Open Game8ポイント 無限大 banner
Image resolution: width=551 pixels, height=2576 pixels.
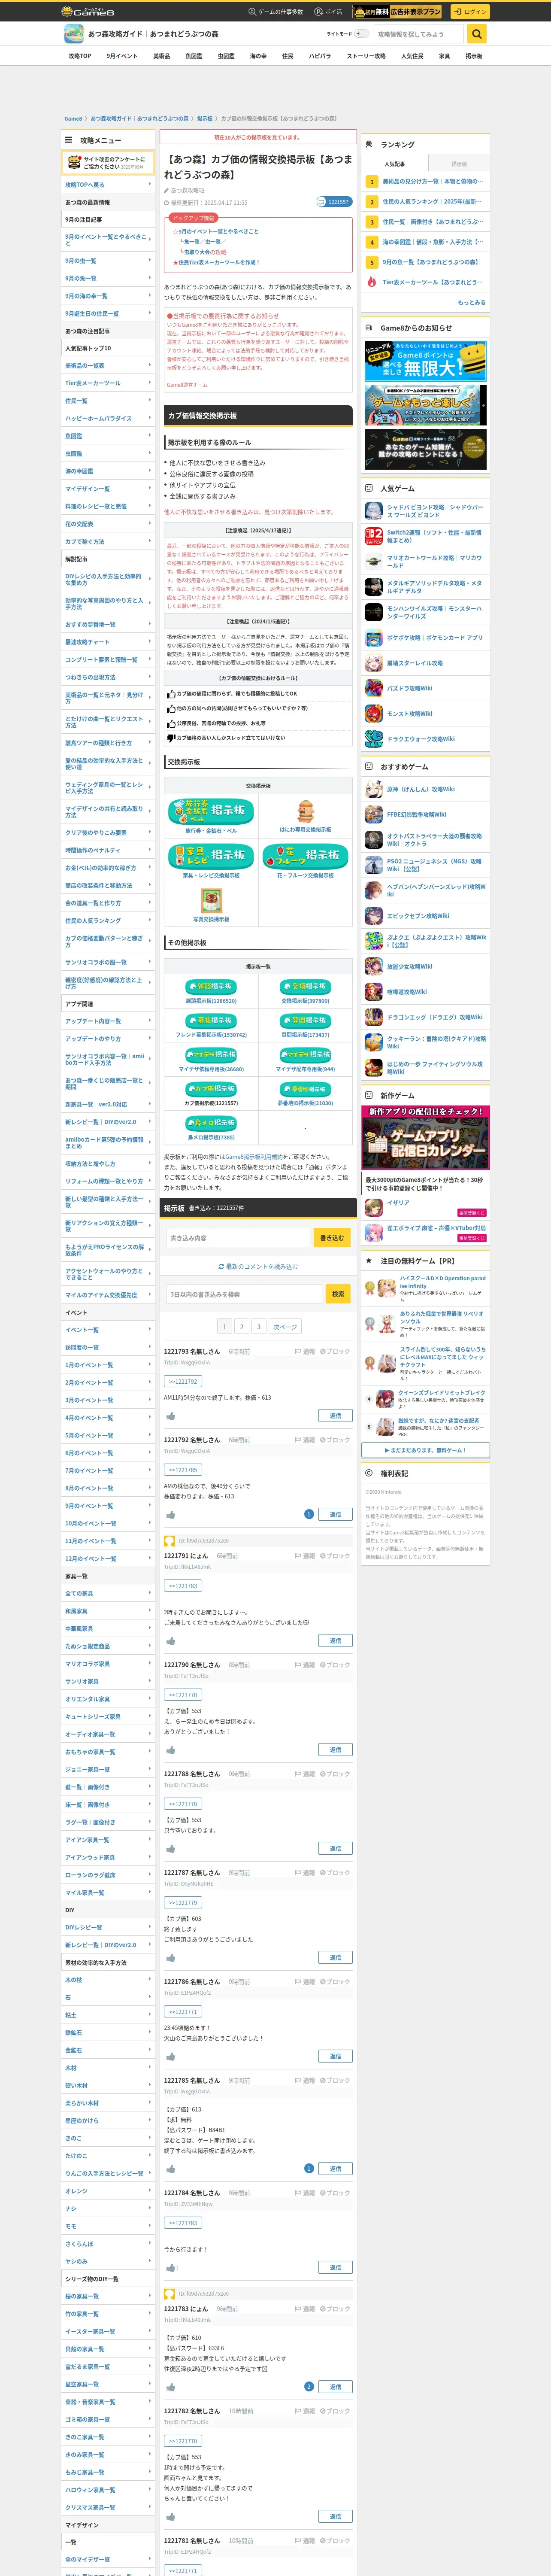(426, 360)
